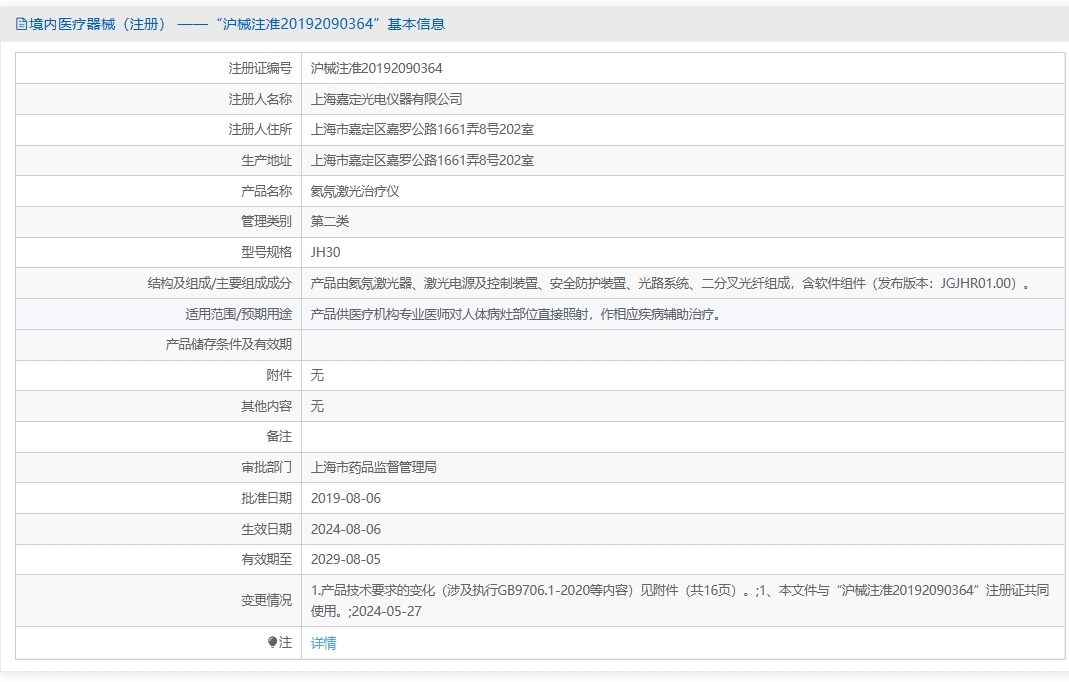Click the 批准日期 label
Image resolution: width=1069 pixels, height=682 pixels.
point(266,499)
